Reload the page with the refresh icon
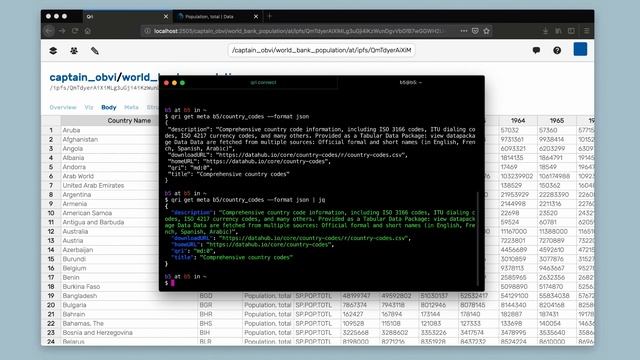Image resolution: width=640 pixels, height=360 pixels. click(75, 31)
